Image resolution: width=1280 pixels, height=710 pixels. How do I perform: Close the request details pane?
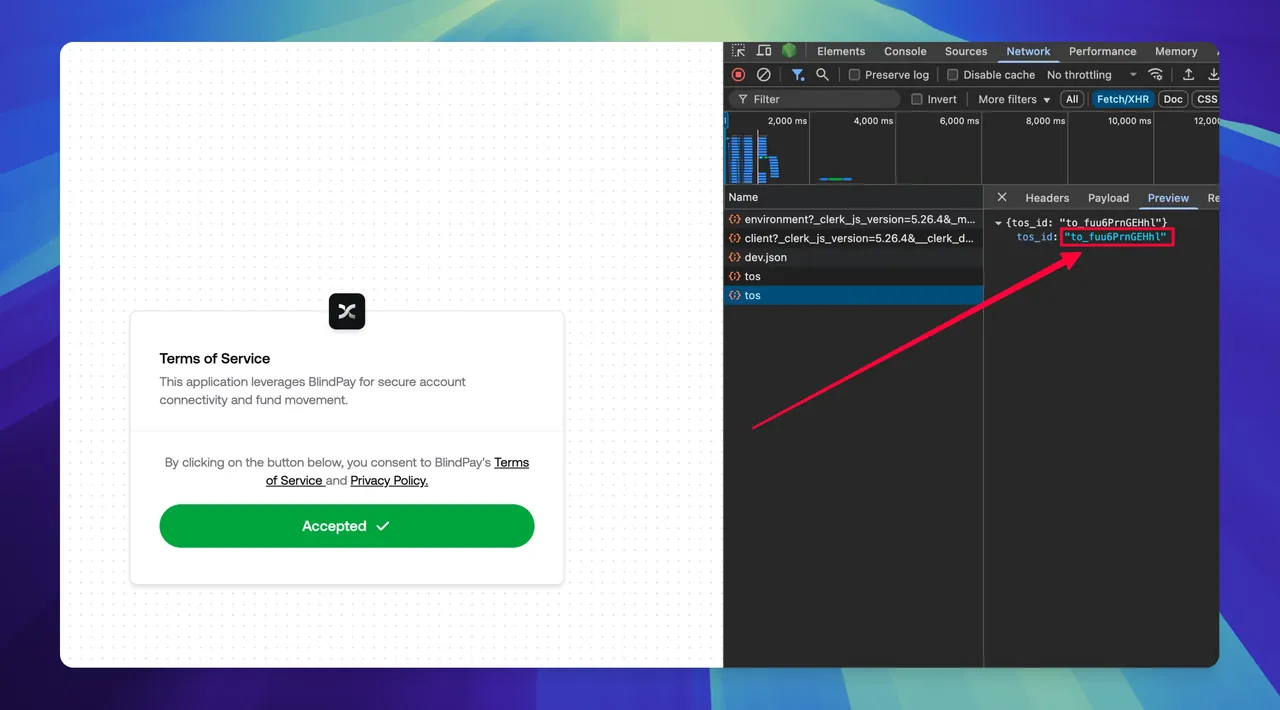coord(1002,197)
